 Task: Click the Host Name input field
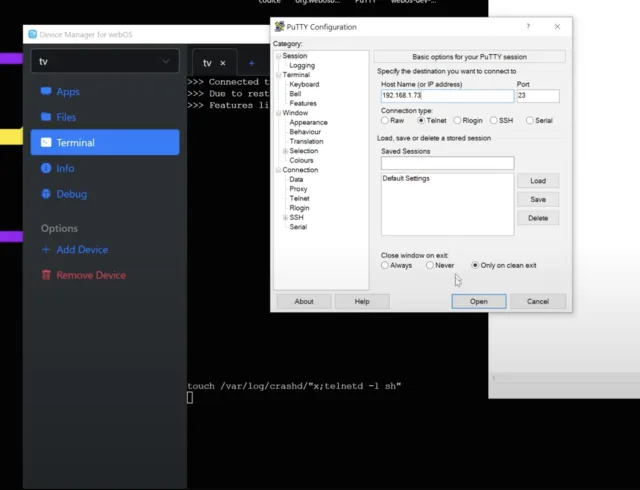coord(447,96)
